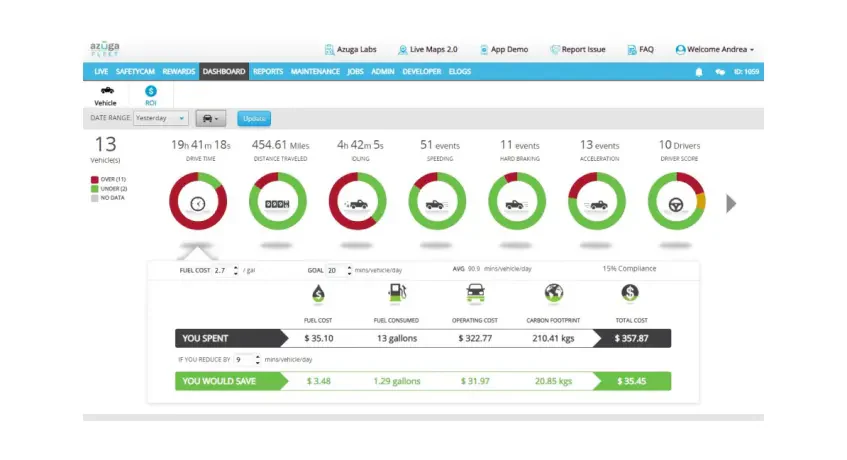Open the ELOGS tab
Image resolution: width=847 pixels, height=460 pixels.
tap(460, 71)
